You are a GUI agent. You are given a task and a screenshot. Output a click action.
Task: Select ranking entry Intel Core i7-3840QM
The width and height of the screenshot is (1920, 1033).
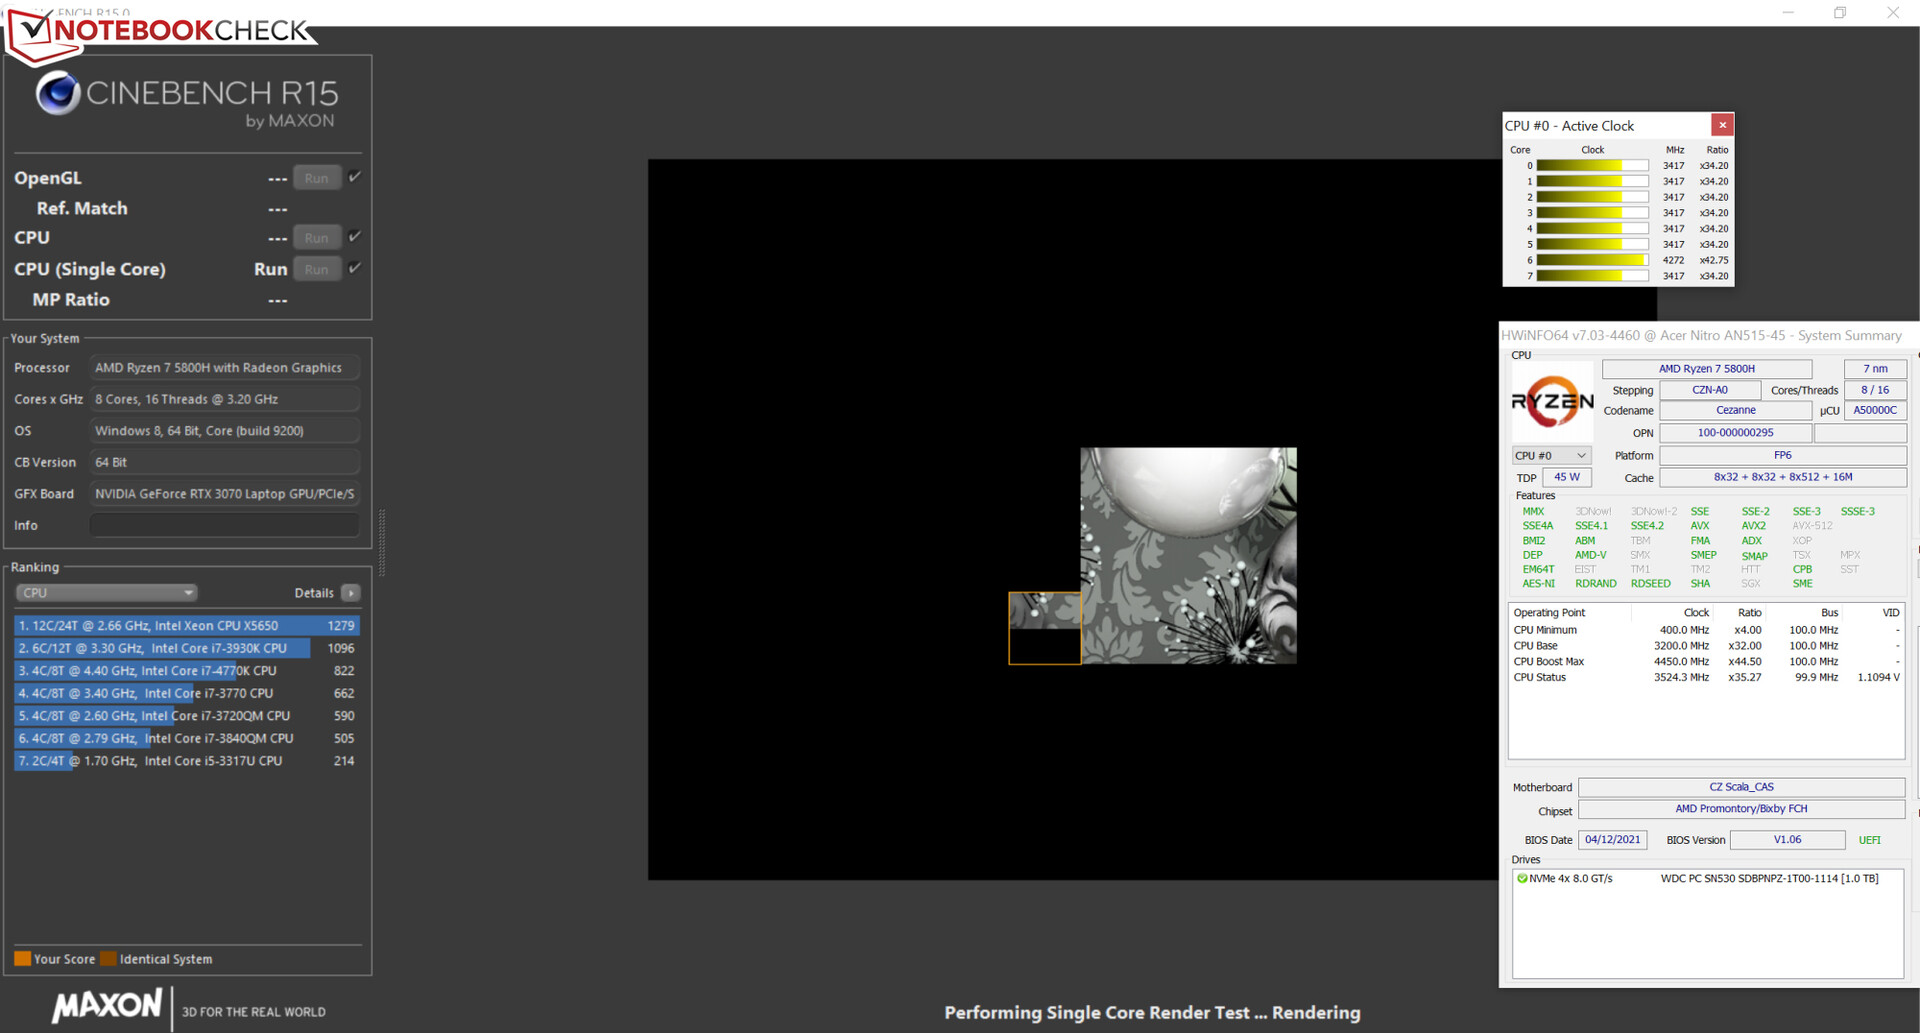coord(187,738)
